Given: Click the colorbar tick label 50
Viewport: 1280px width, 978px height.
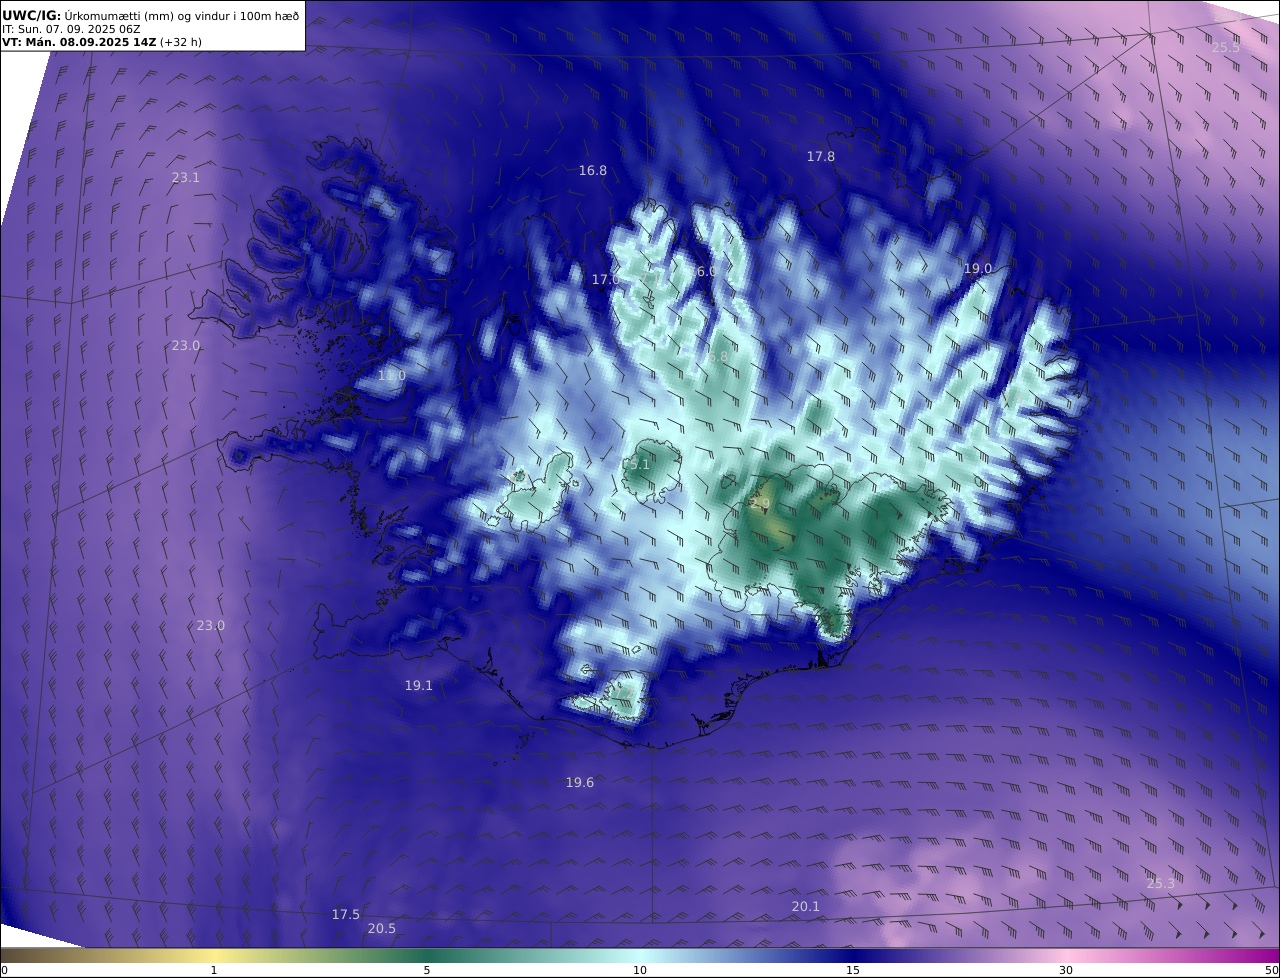Looking at the screenshot, I should (x=1272, y=970).
